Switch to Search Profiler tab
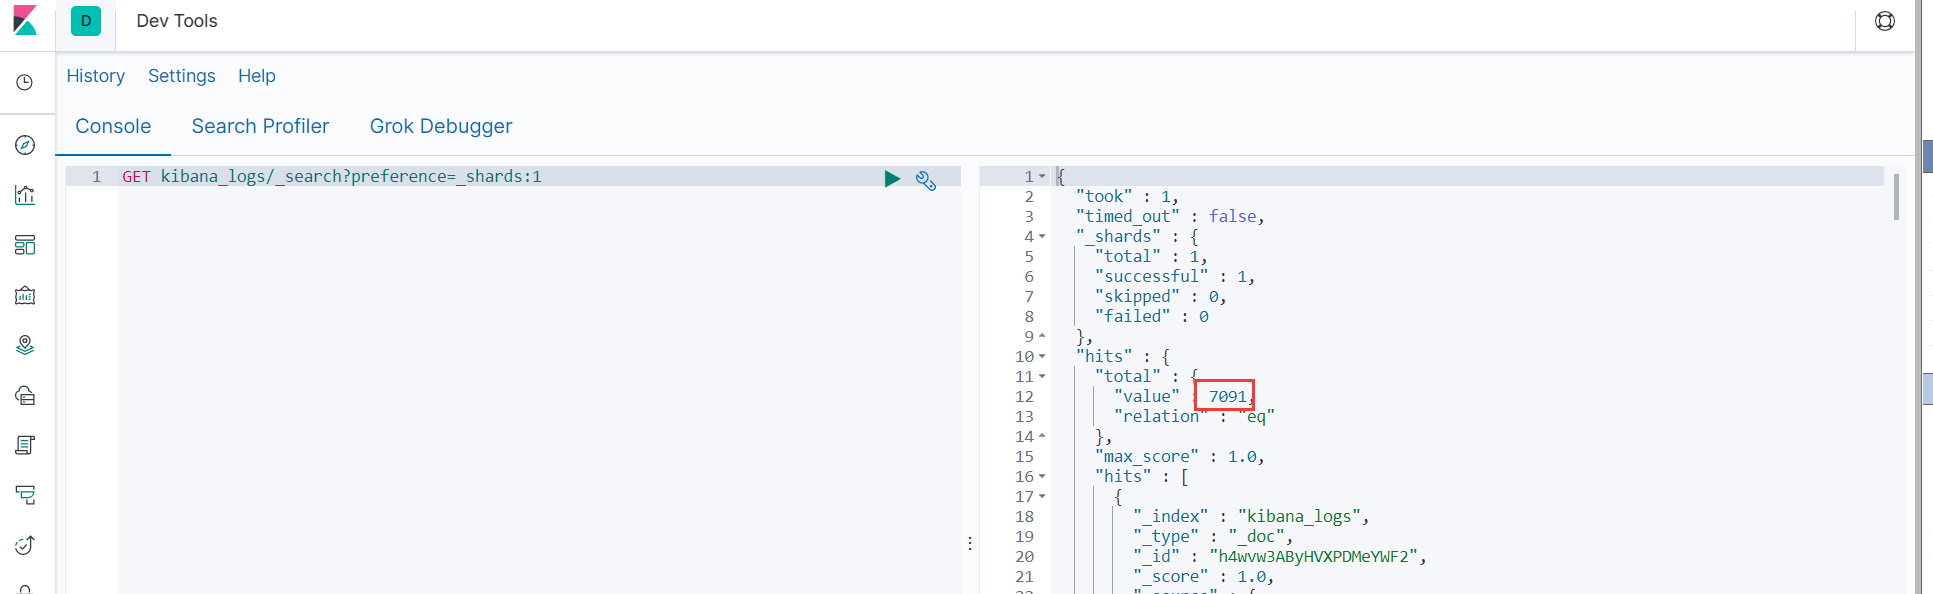The height and width of the screenshot is (594, 1933). coord(260,126)
